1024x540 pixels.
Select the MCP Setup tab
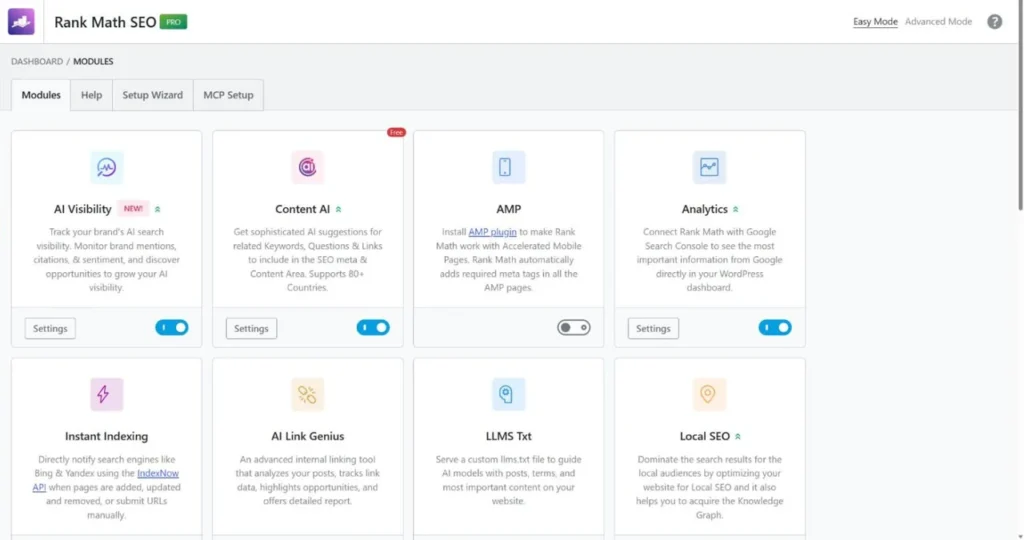228,95
